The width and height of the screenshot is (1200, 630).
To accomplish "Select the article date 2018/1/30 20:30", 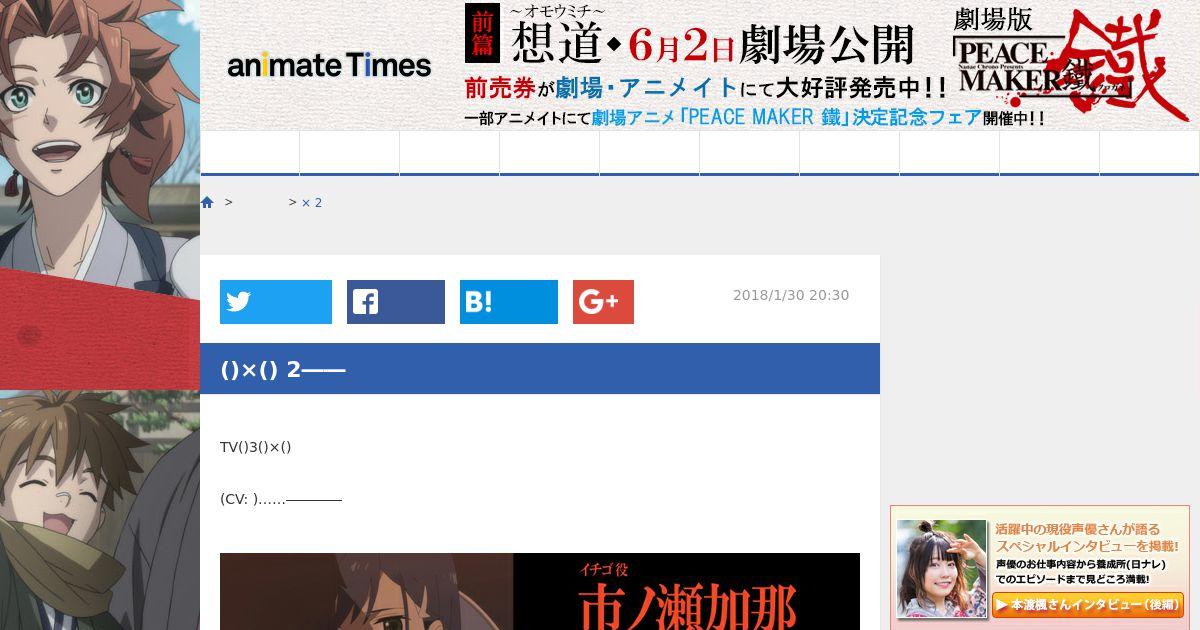I will pos(791,295).
